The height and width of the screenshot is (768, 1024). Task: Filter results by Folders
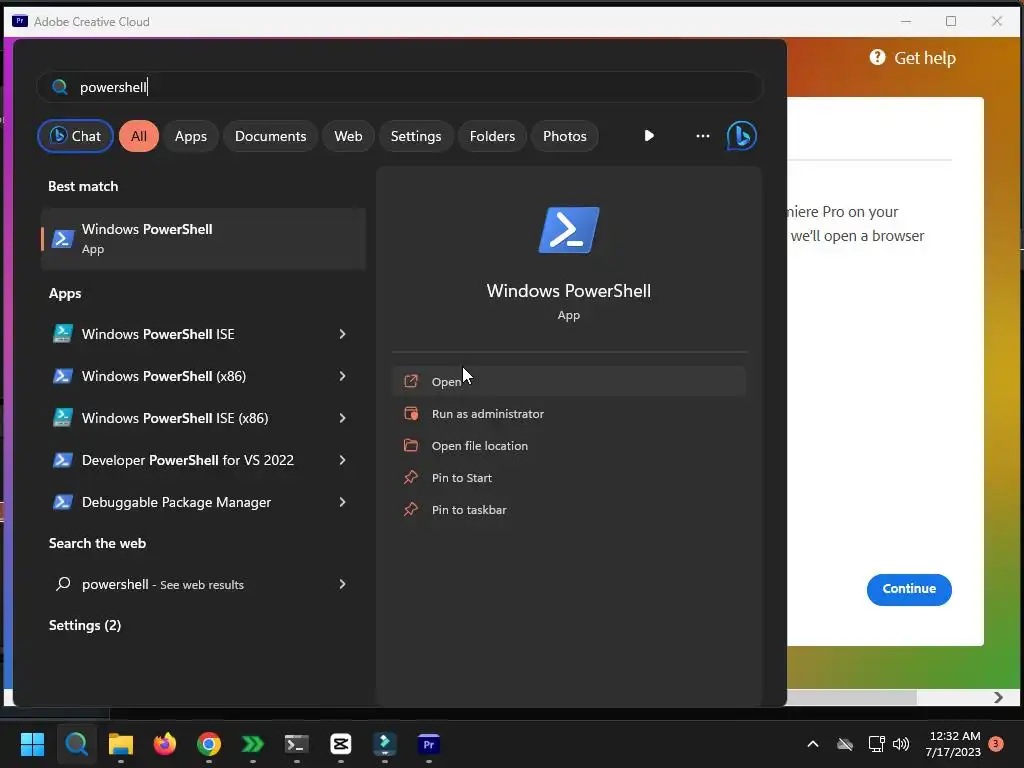pos(492,136)
